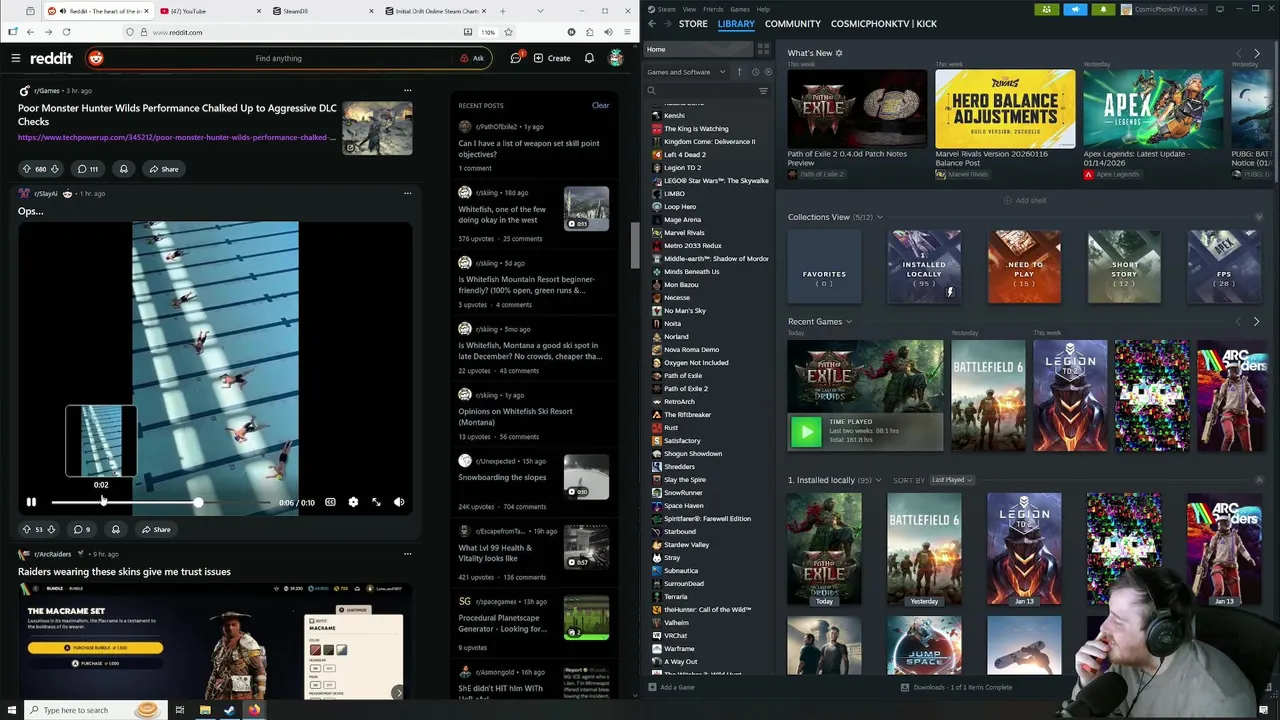
Task: Expand the Collections View dropdown
Action: coord(879,217)
